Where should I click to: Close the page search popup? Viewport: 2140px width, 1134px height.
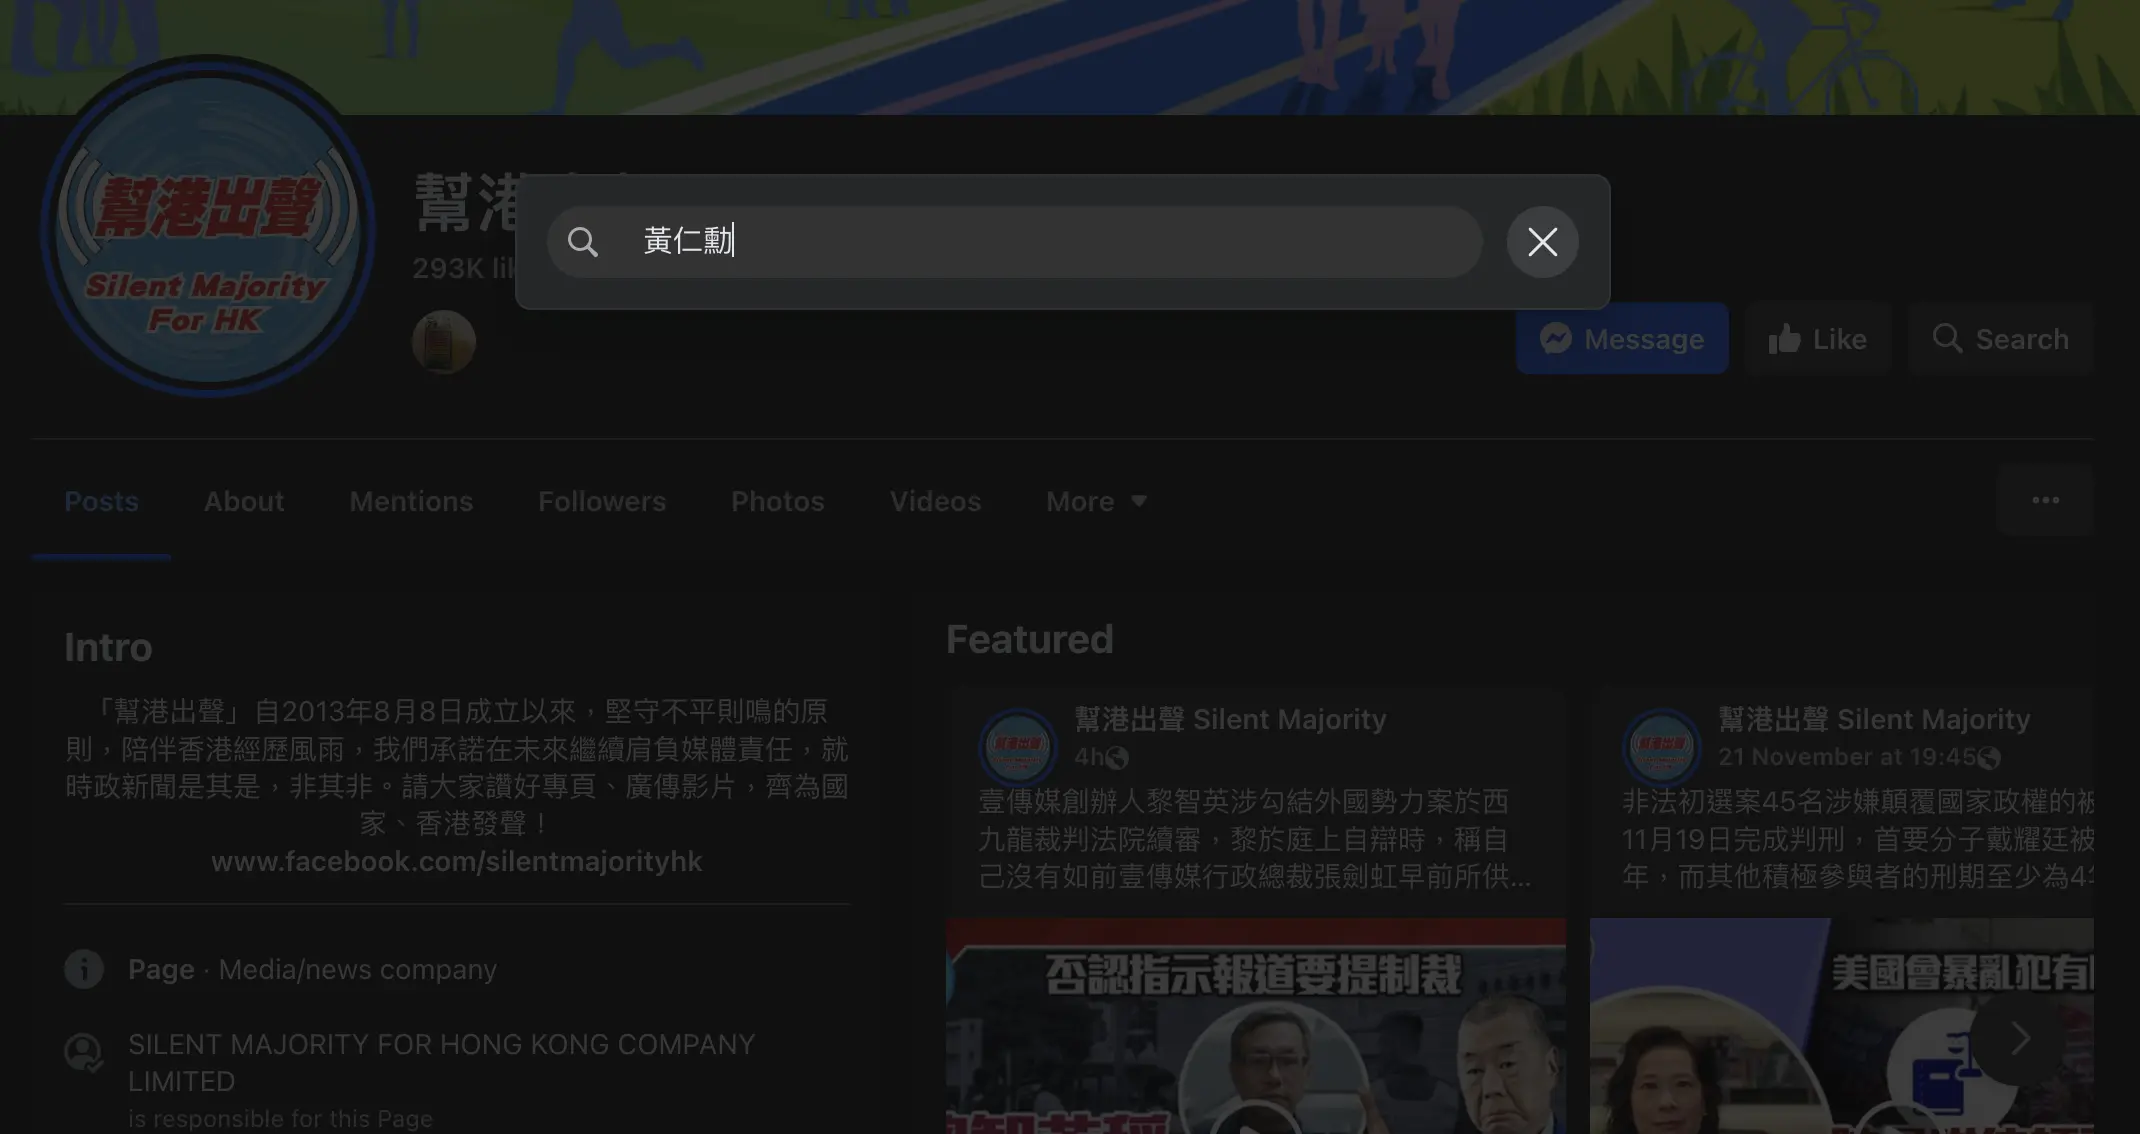1542,242
